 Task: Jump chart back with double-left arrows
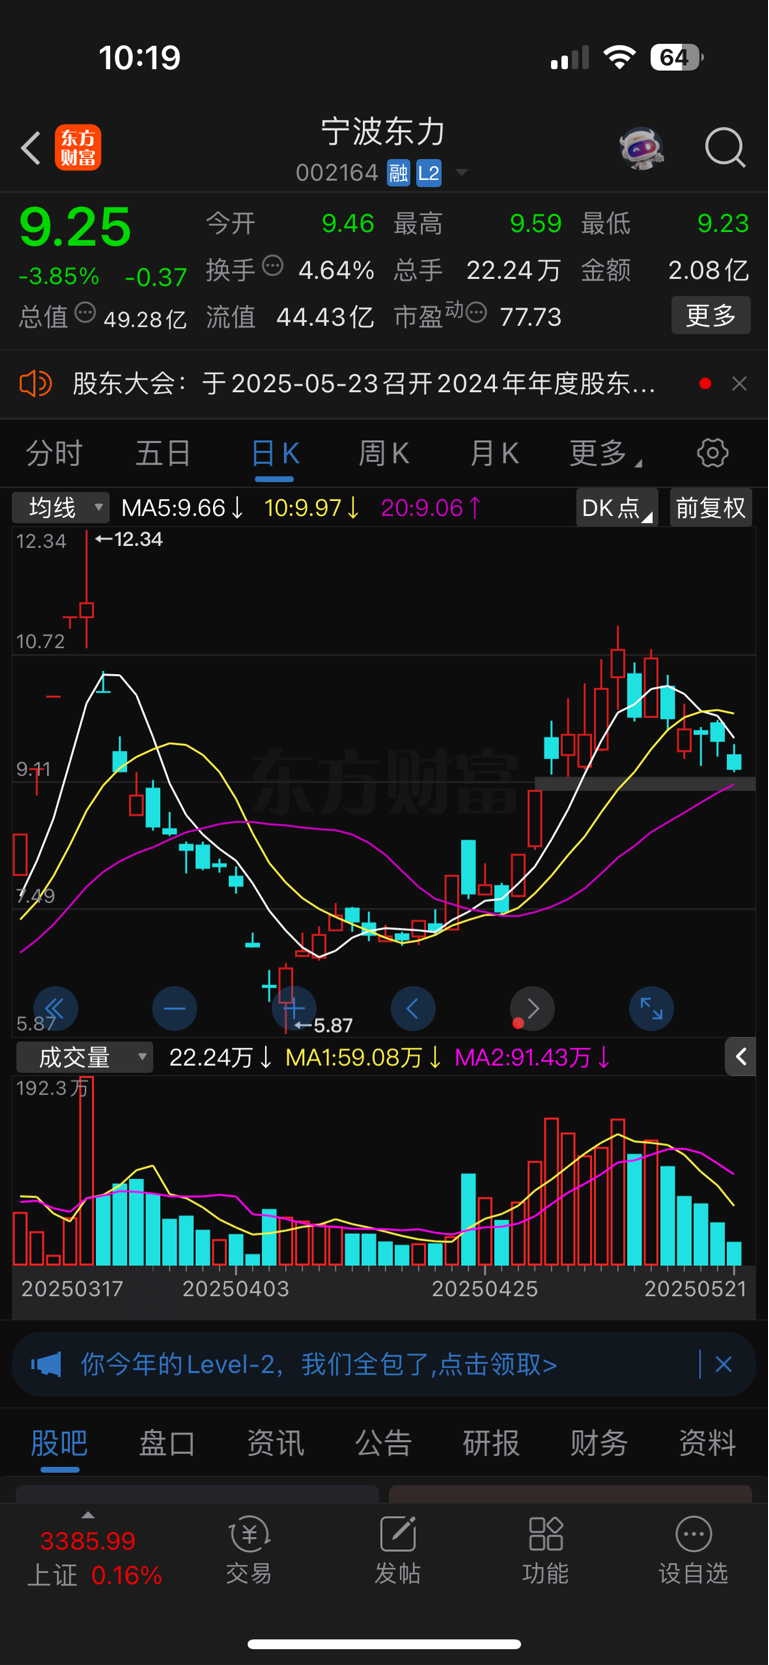click(x=55, y=1009)
